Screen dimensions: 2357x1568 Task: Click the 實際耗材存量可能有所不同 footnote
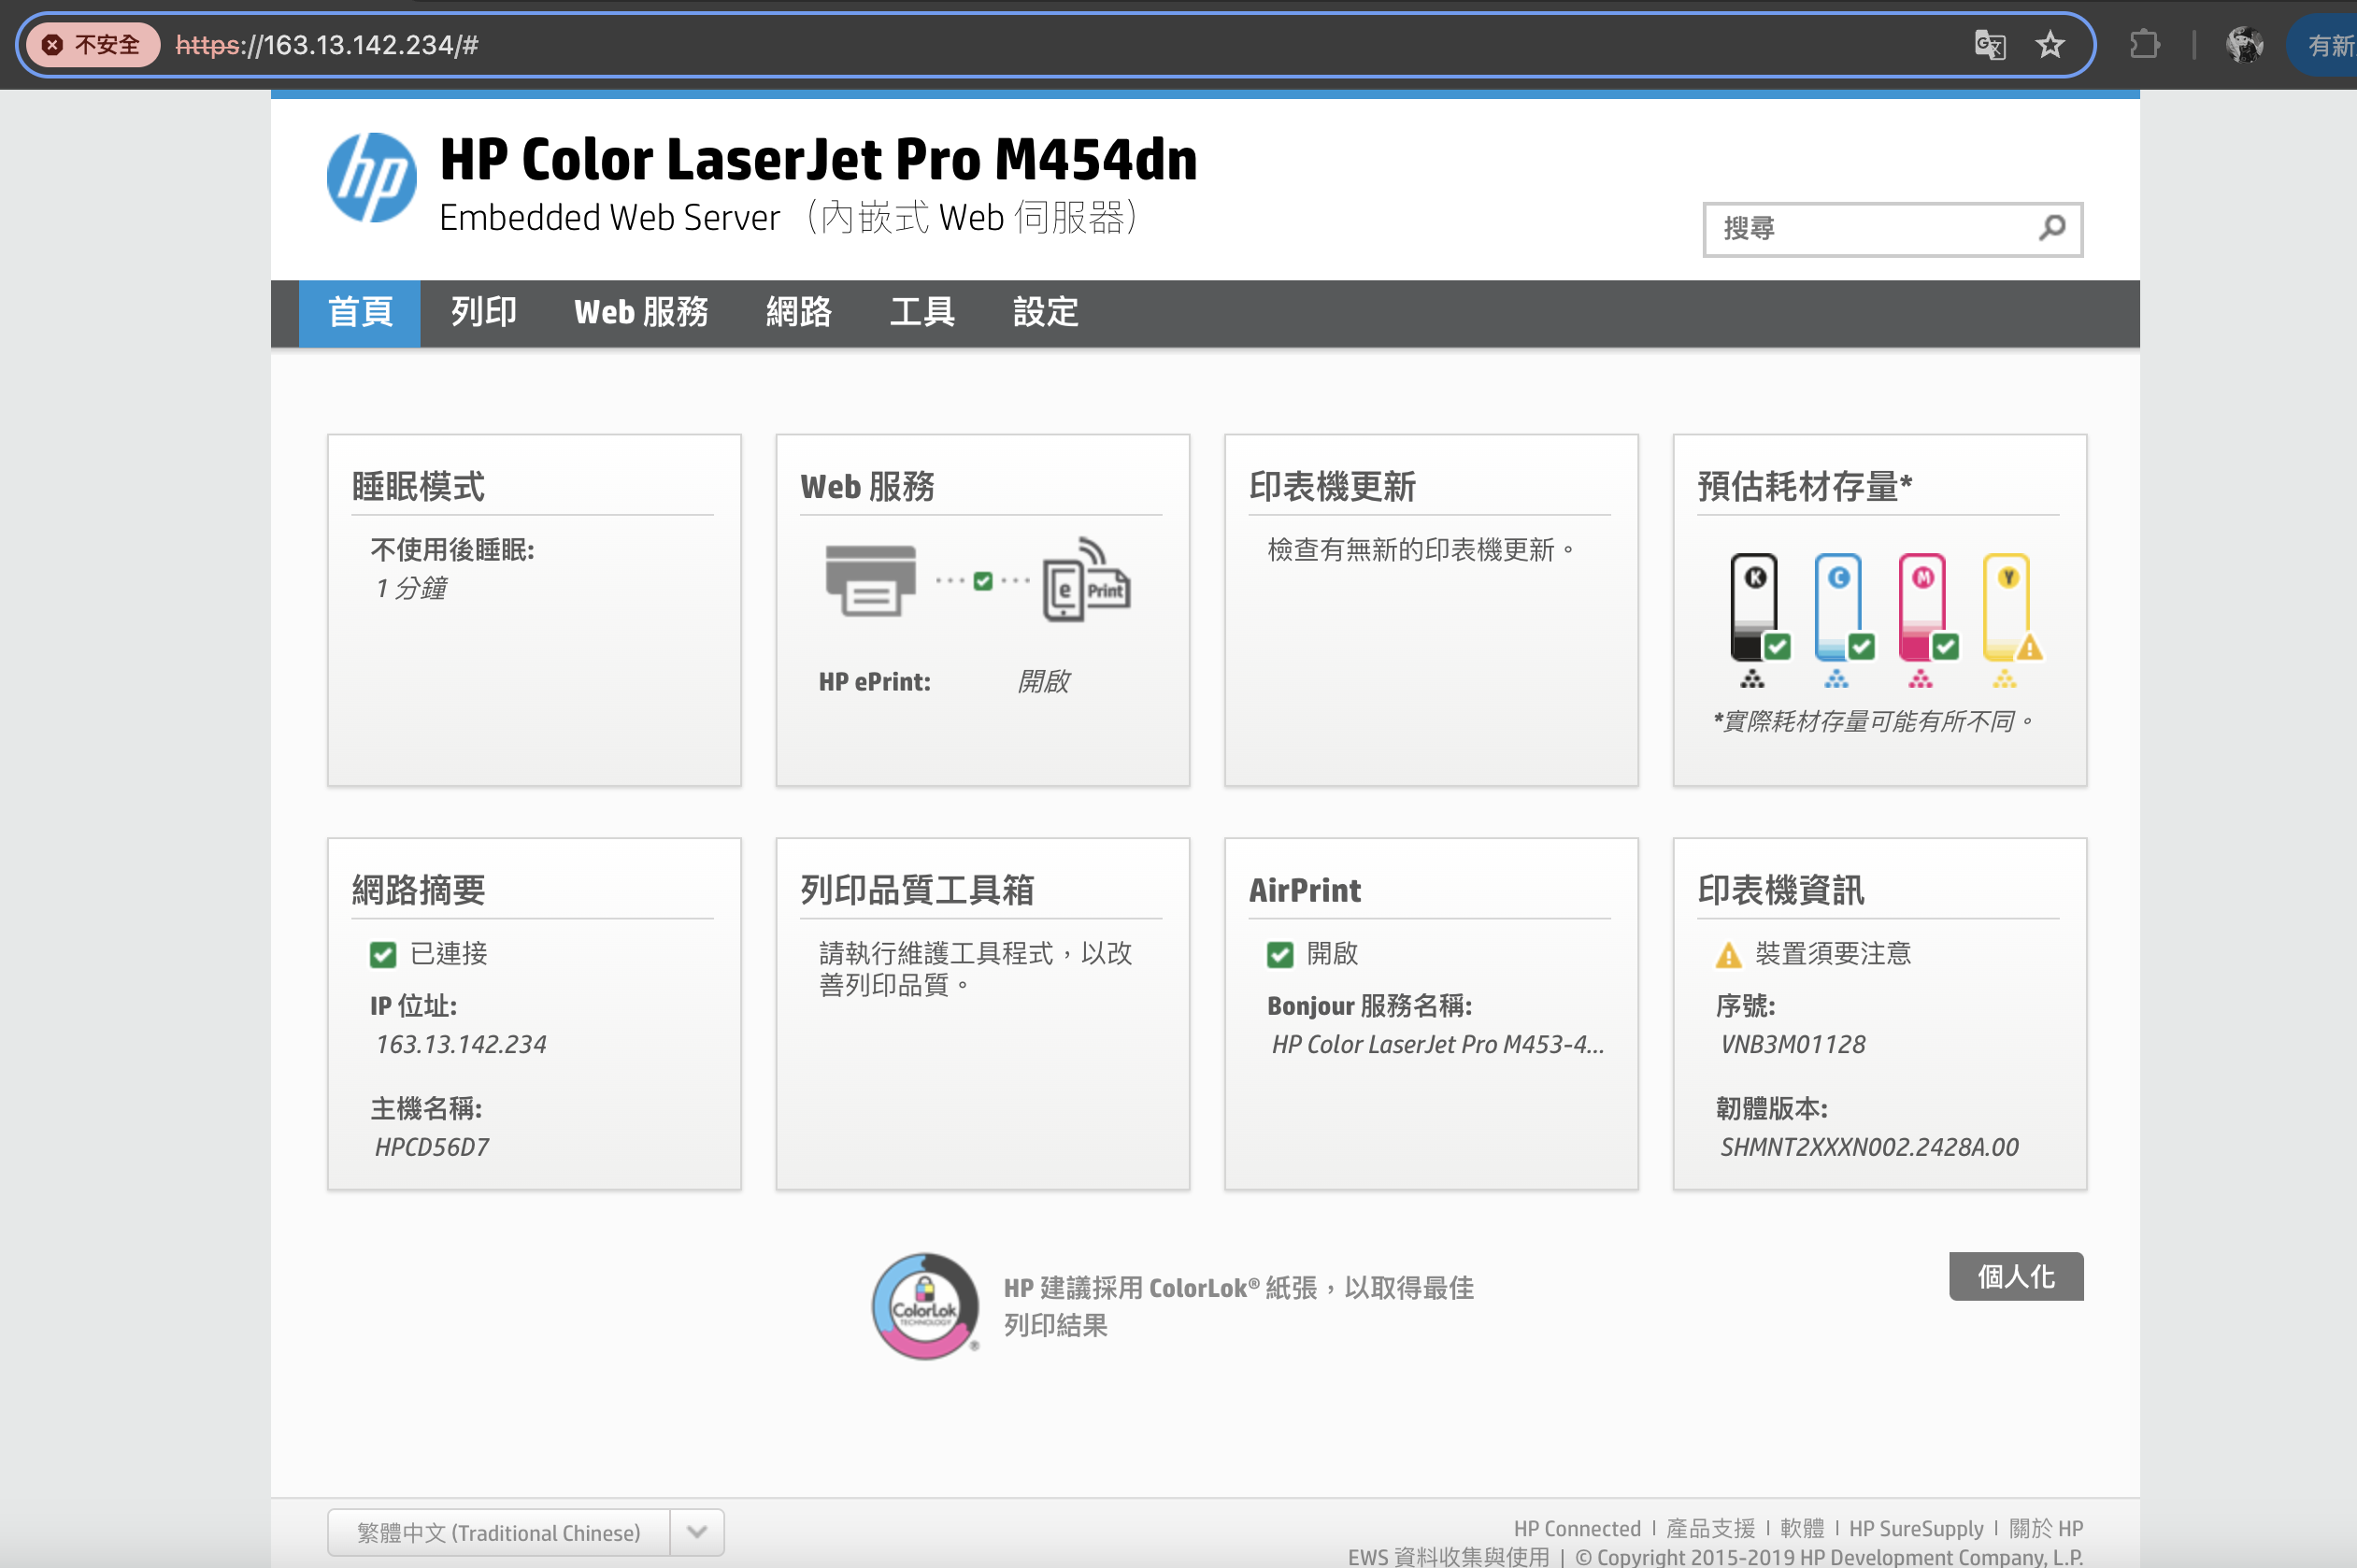click(x=1873, y=721)
